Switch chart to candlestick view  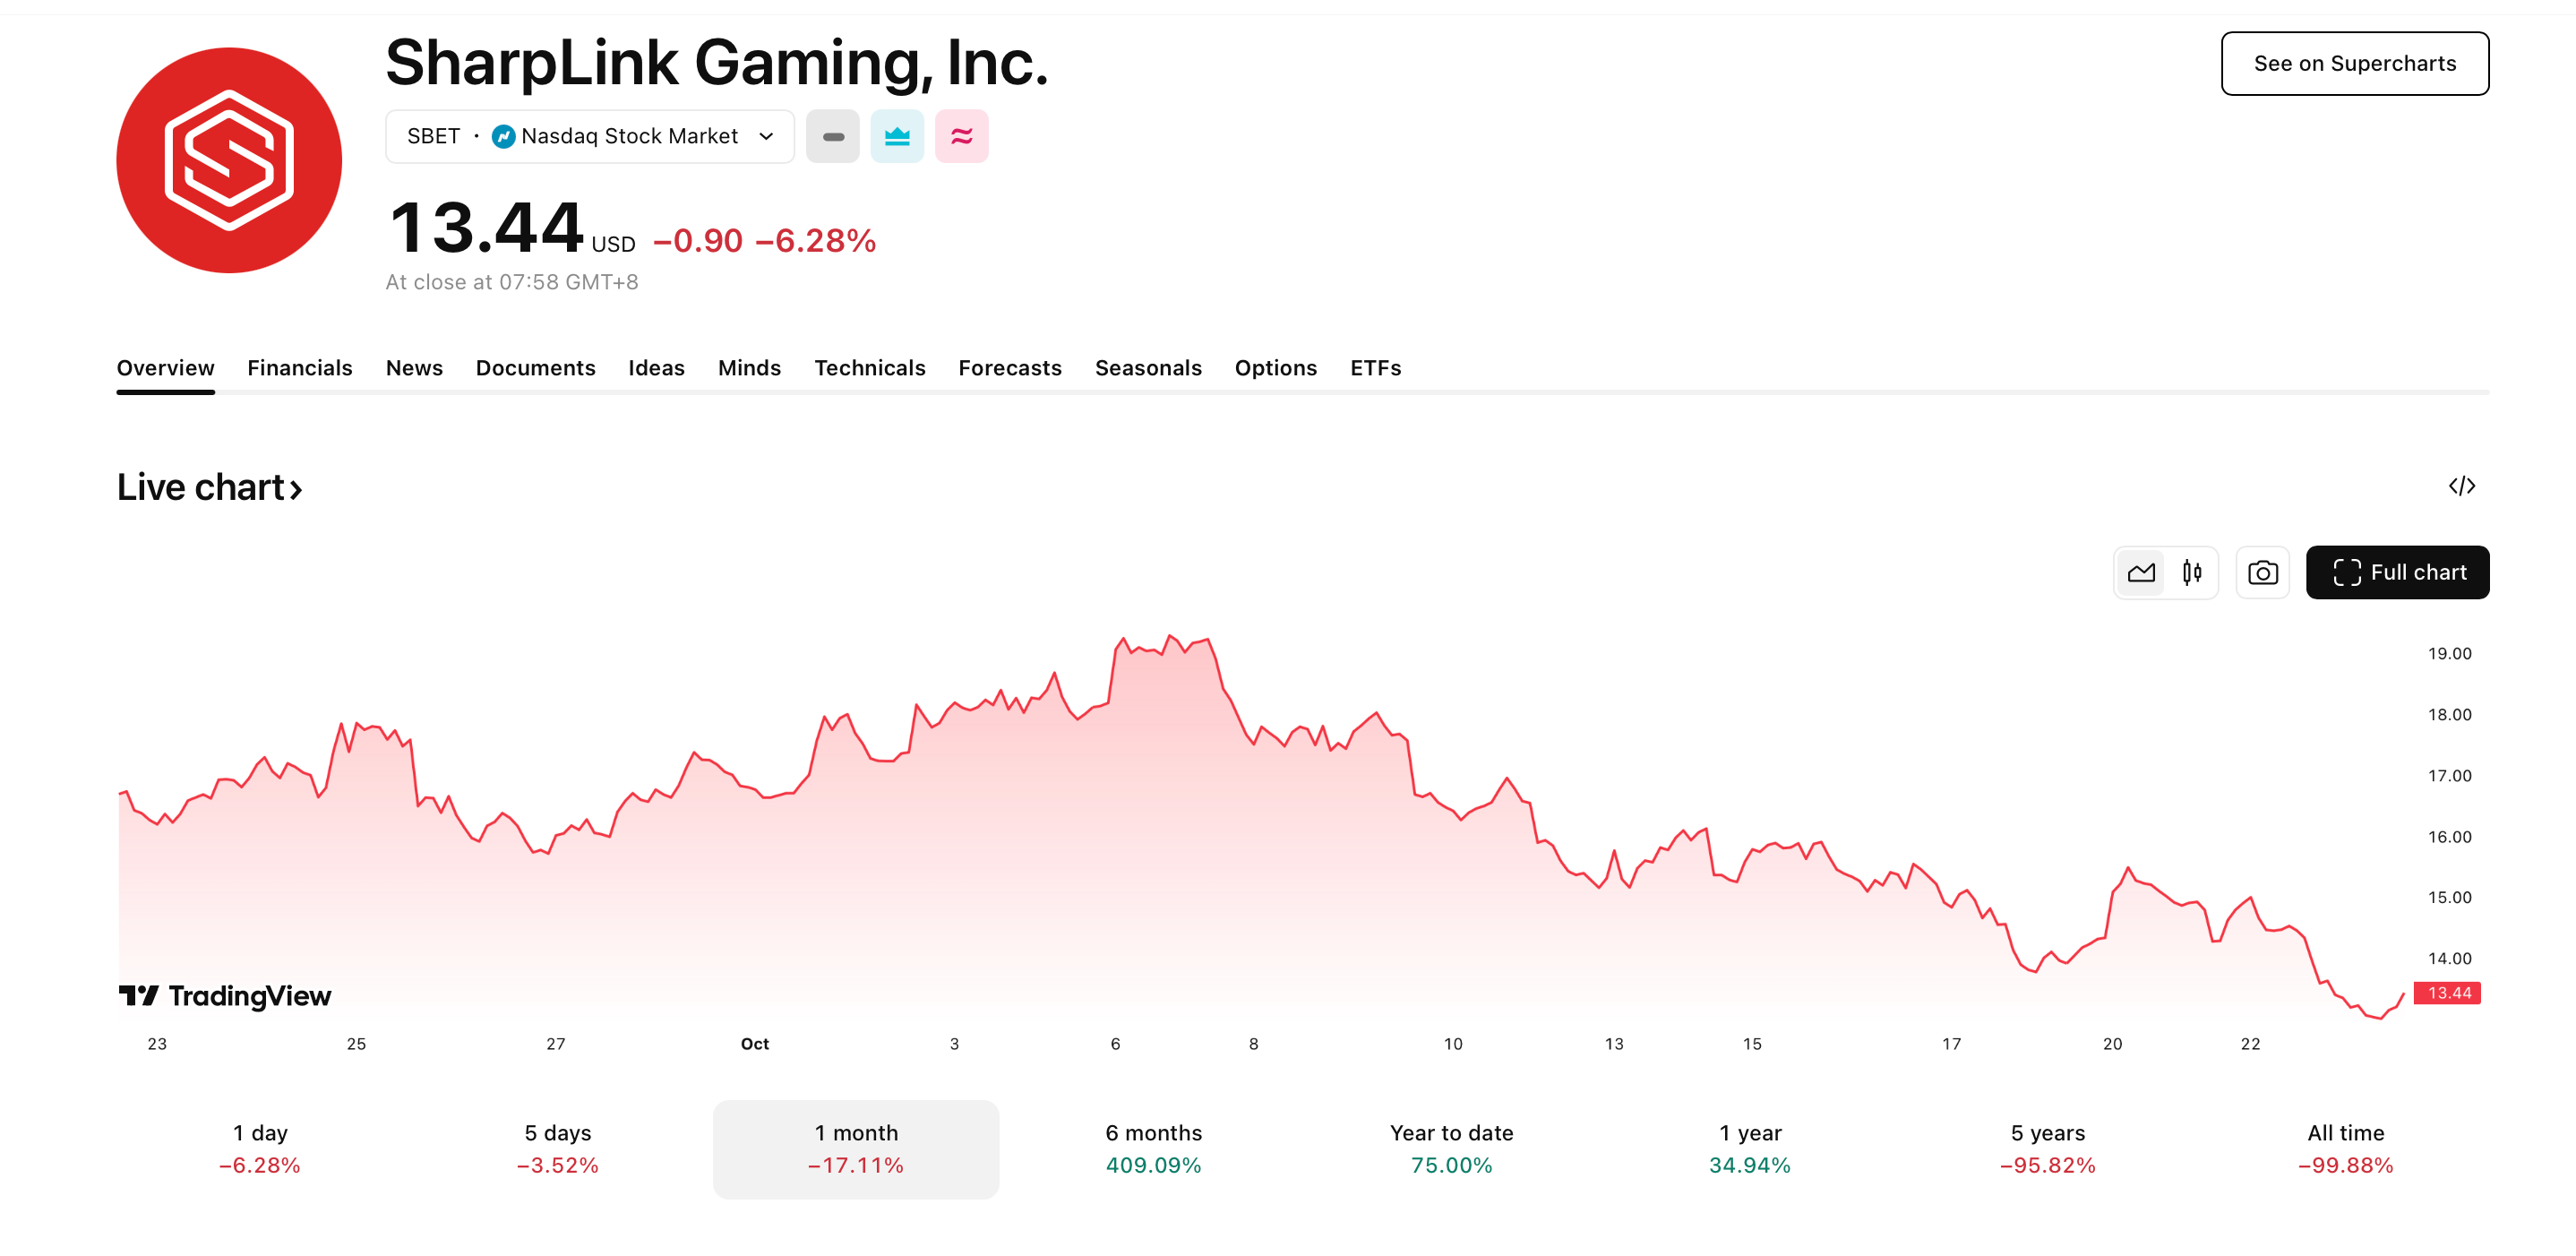pos(2191,572)
